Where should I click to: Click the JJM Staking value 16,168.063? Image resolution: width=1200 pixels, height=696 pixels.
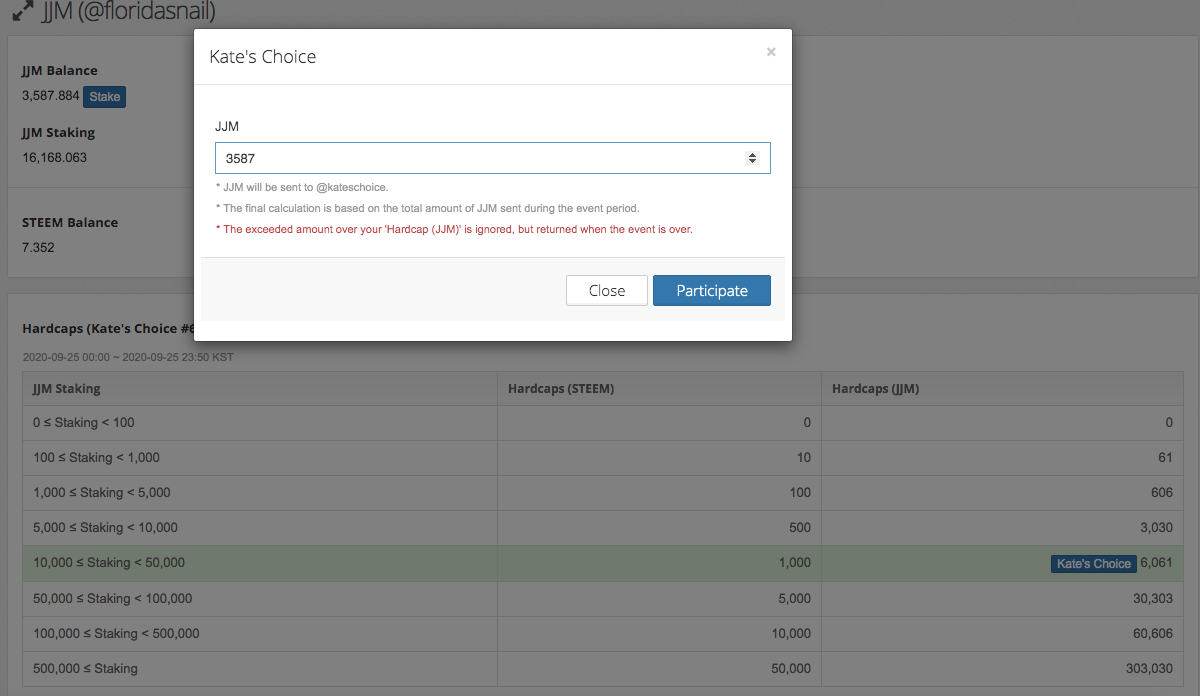point(54,158)
